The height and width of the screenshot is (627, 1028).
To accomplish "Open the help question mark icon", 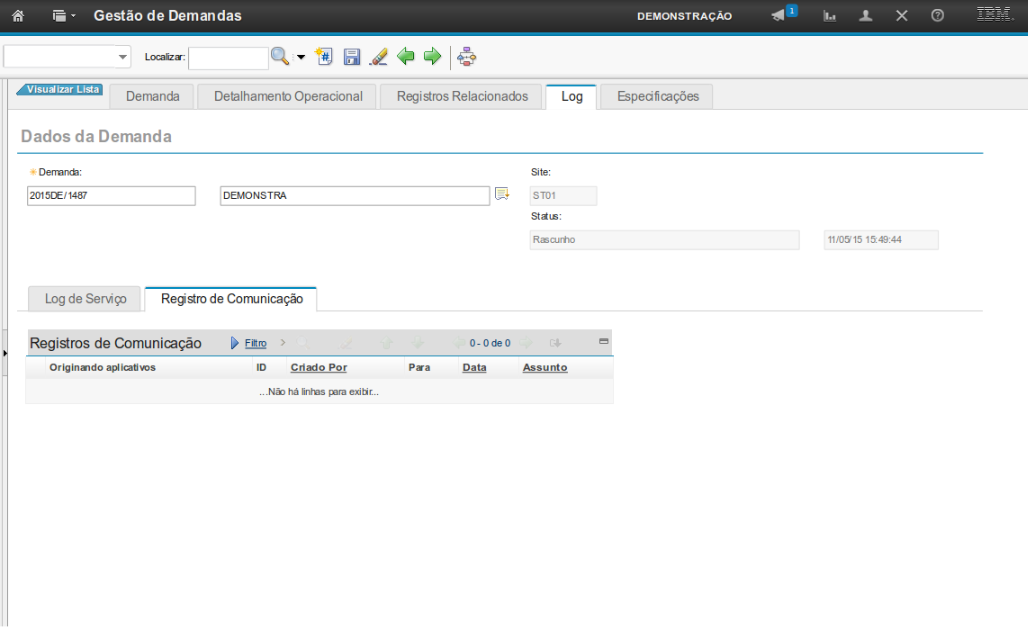I will click(937, 16).
